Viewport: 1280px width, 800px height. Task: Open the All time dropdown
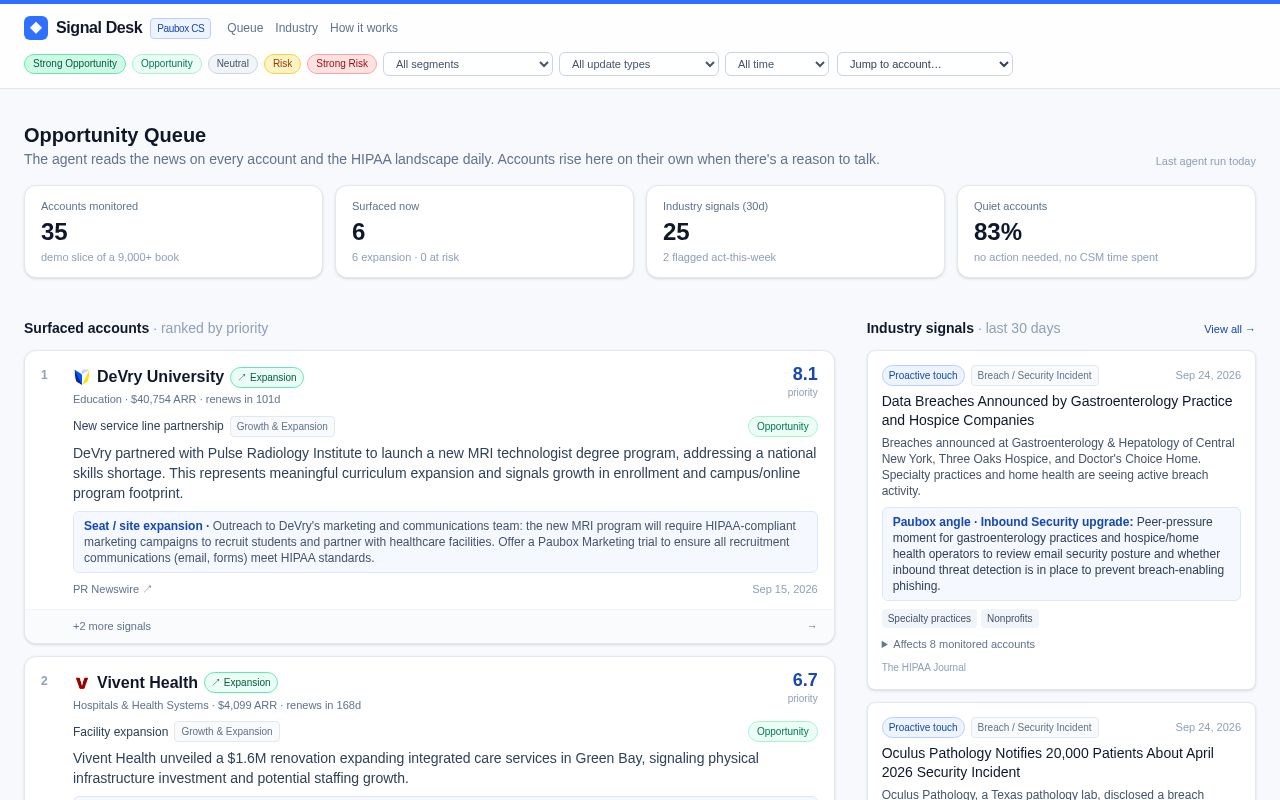coord(777,64)
